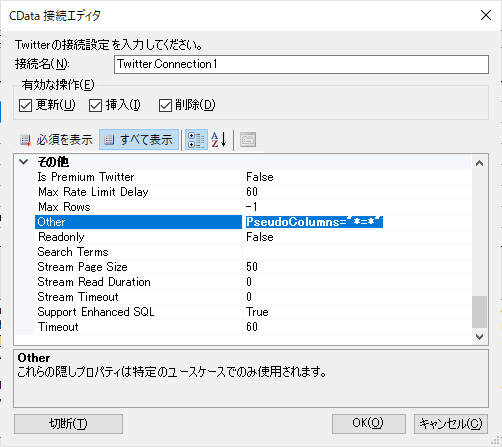Select the Timeout property row
The image size is (502, 447).
[138, 327]
